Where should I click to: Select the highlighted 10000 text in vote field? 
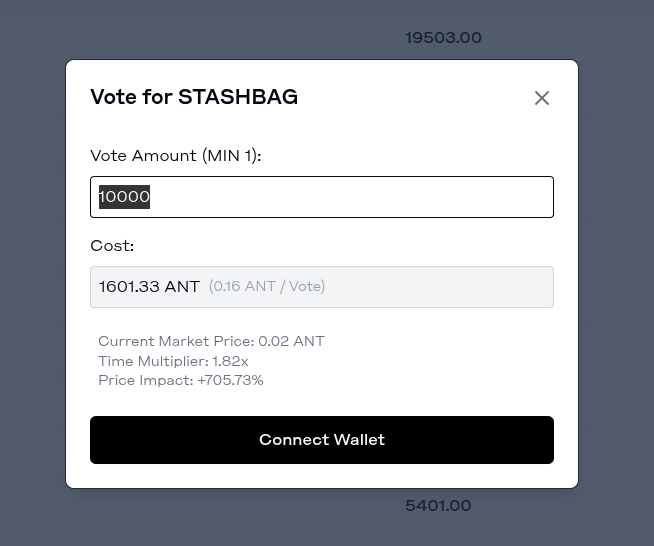pos(124,197)
